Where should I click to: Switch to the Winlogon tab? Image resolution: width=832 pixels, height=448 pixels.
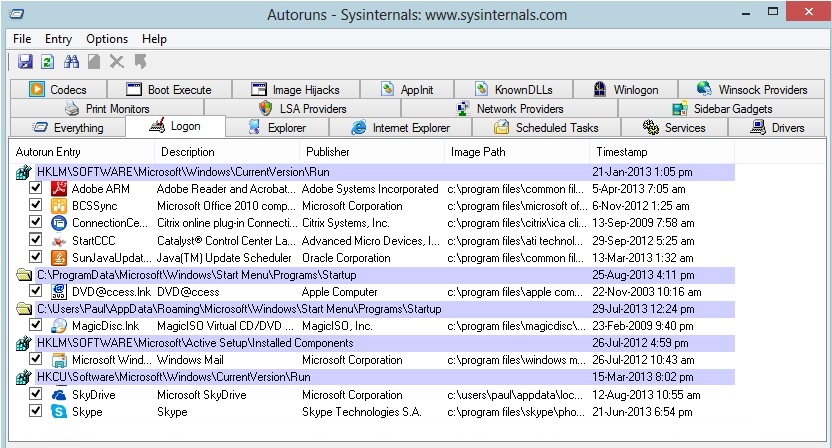tap(626, 90)
